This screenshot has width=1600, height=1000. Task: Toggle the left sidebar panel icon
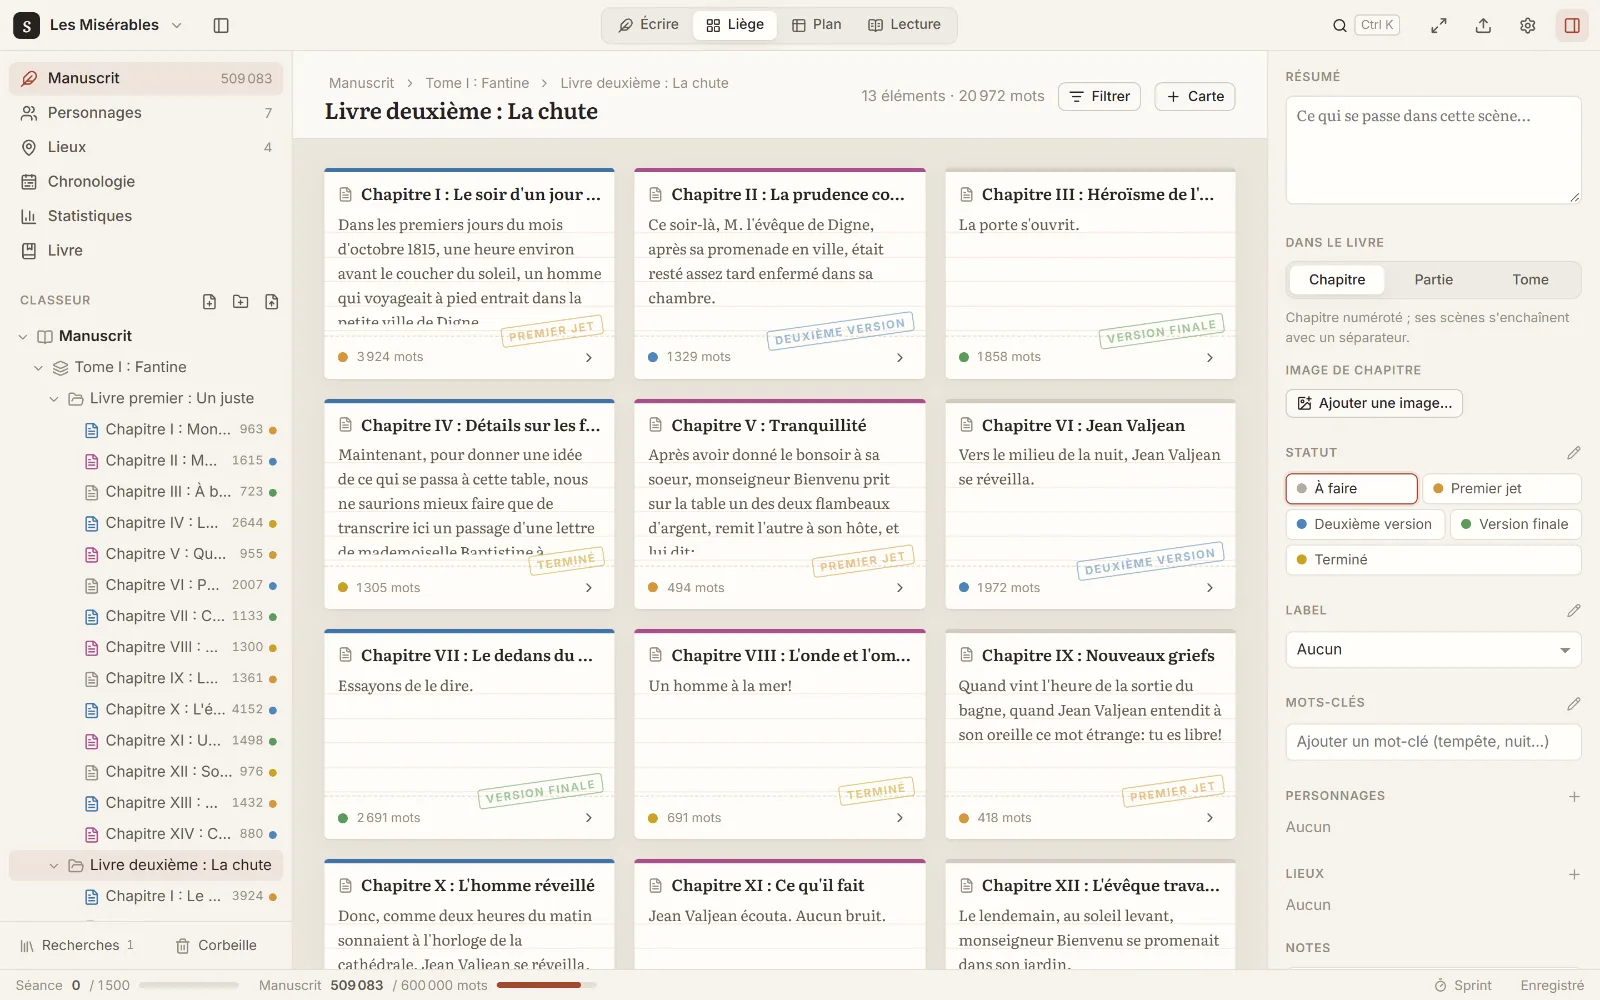(221, 25)
